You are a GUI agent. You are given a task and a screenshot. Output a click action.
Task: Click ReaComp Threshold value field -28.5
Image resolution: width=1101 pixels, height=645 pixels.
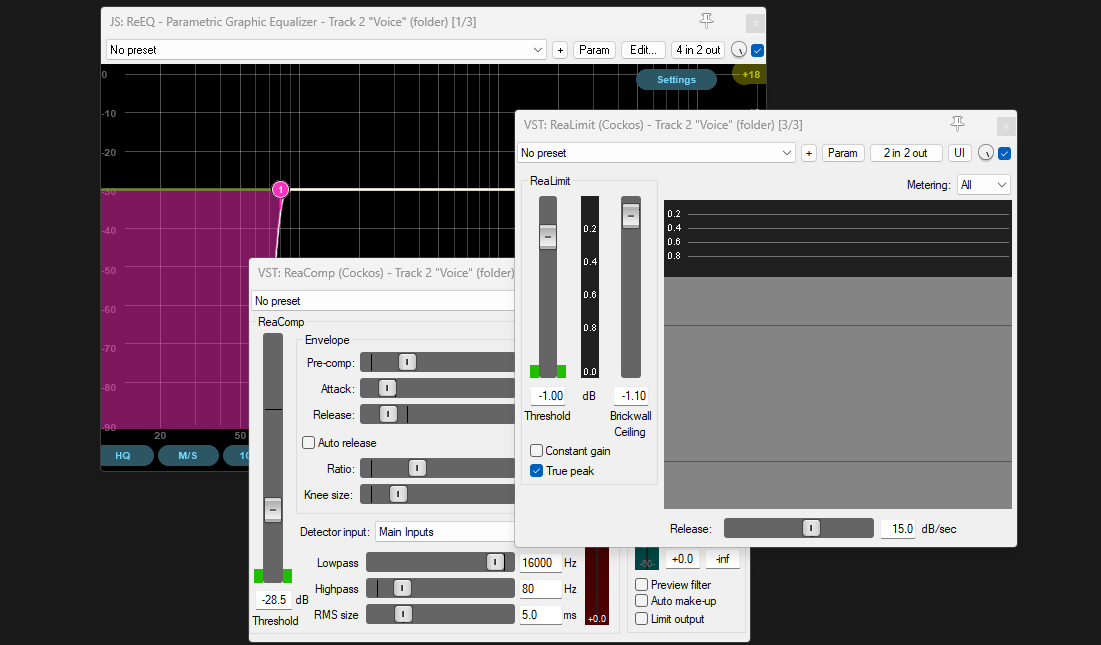[x=275, y=599]
